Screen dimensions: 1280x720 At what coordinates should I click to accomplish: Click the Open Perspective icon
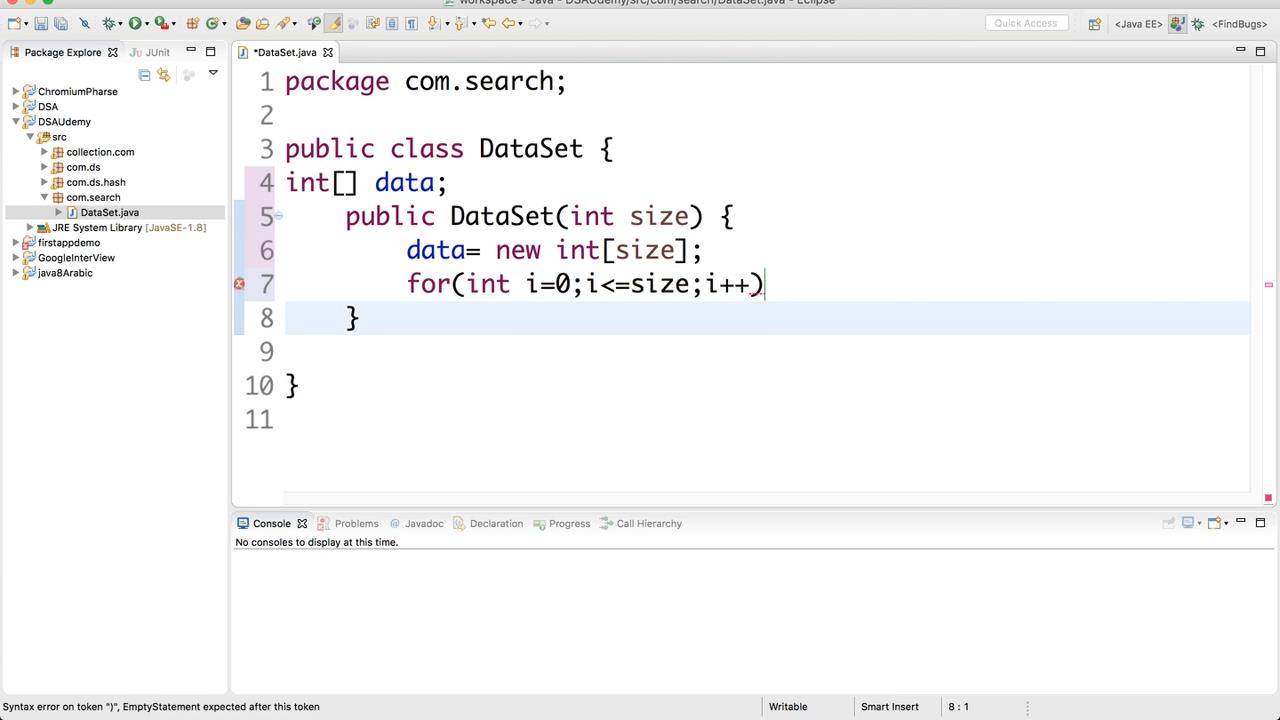(x=1094, y=23)
